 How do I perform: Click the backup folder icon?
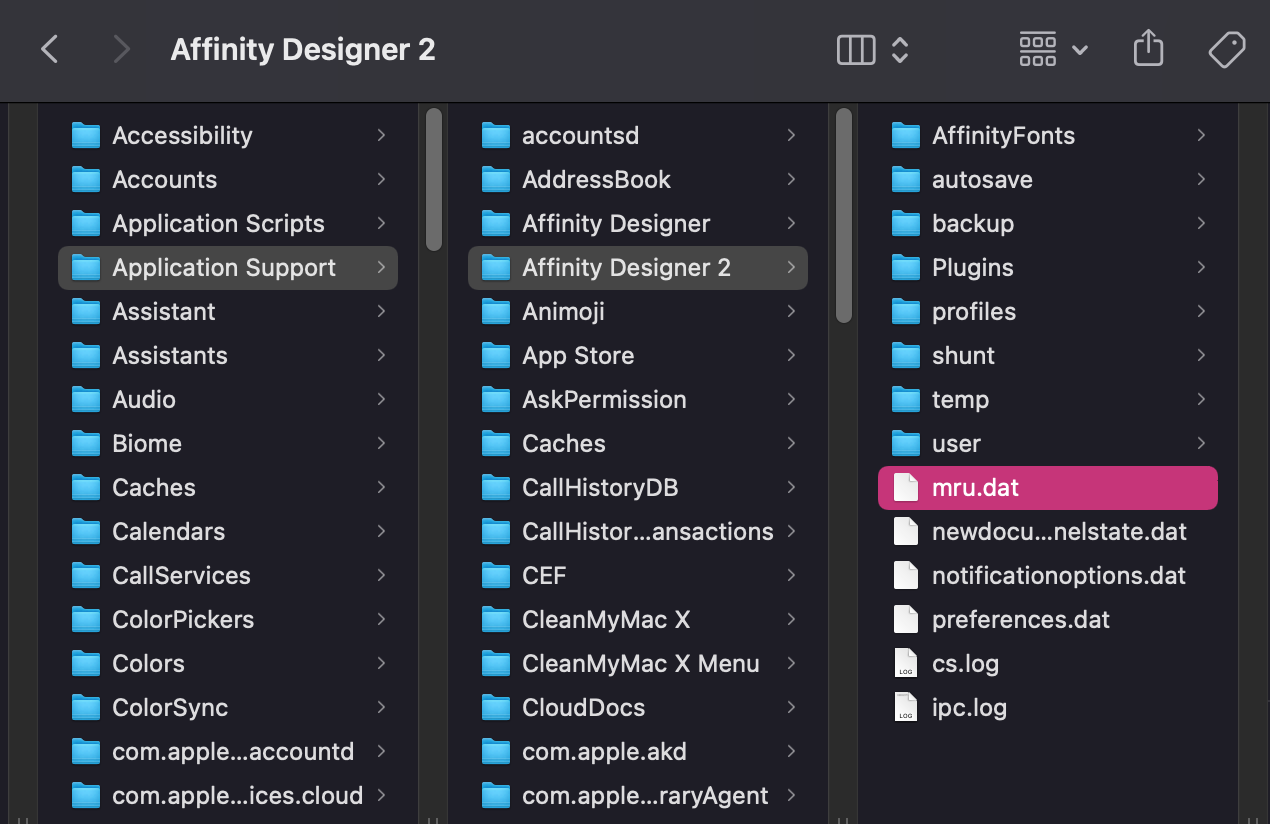[x=906, y=223]
